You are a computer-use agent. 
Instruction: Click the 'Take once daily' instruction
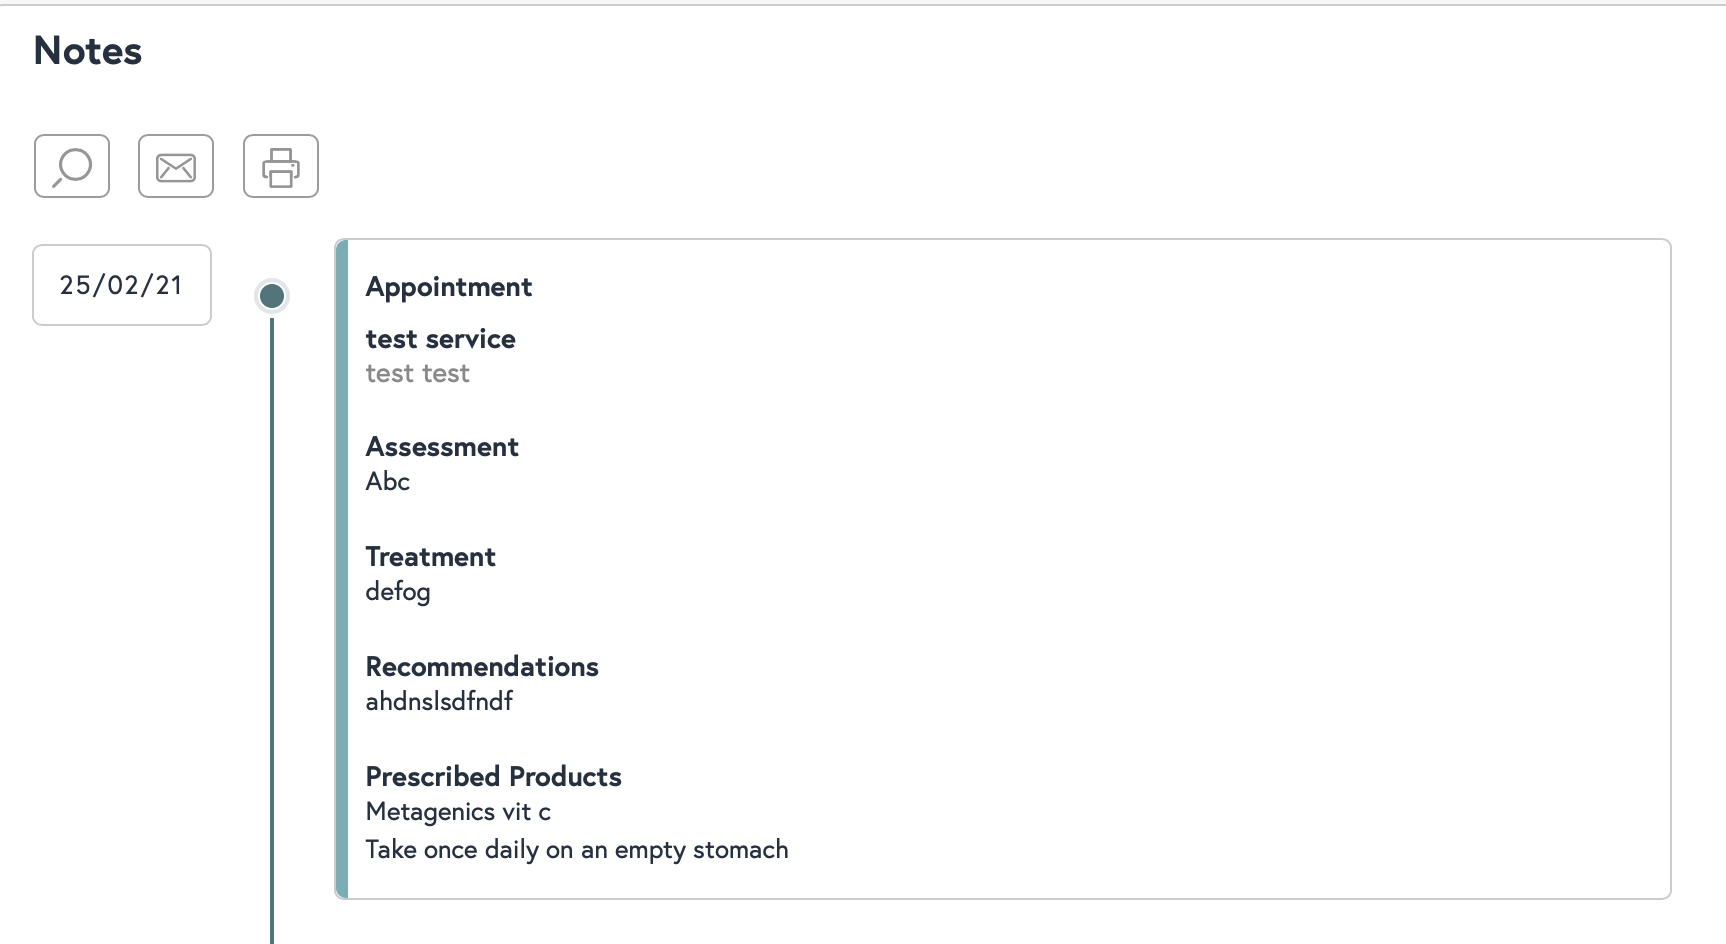tap(577, 850)
